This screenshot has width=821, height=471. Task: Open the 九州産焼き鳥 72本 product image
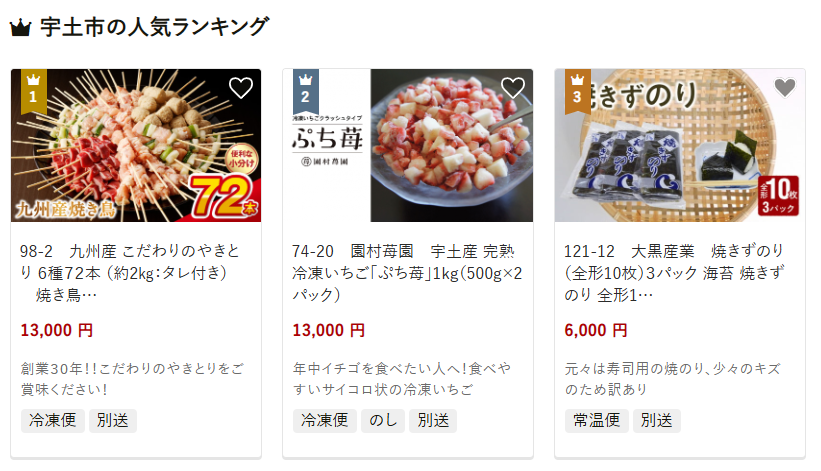tap(136, 145)
